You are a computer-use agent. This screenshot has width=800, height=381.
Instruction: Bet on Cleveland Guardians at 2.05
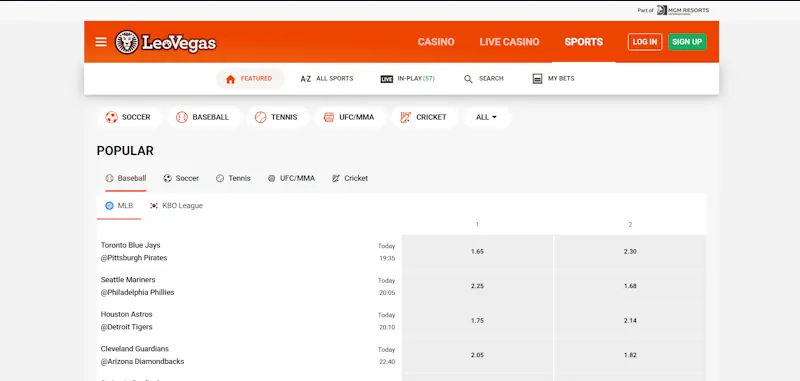(x=477, y=355)
